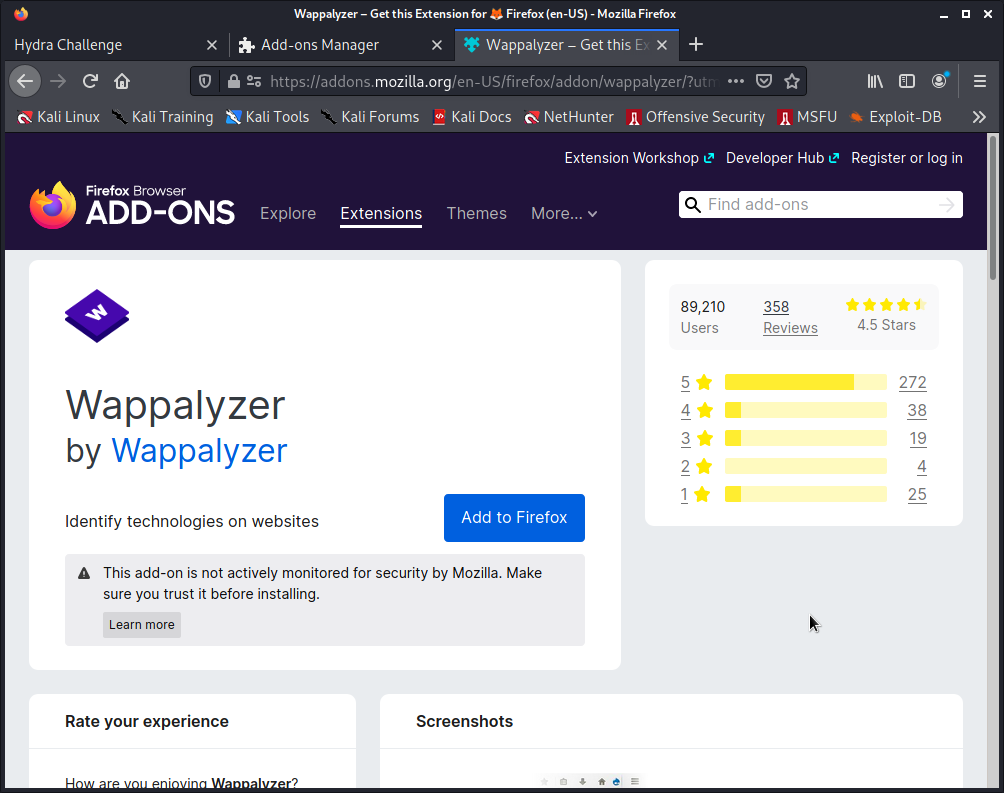Open the Firefox home page
The height and width of the screenshot is (793, 1004).
122,81
